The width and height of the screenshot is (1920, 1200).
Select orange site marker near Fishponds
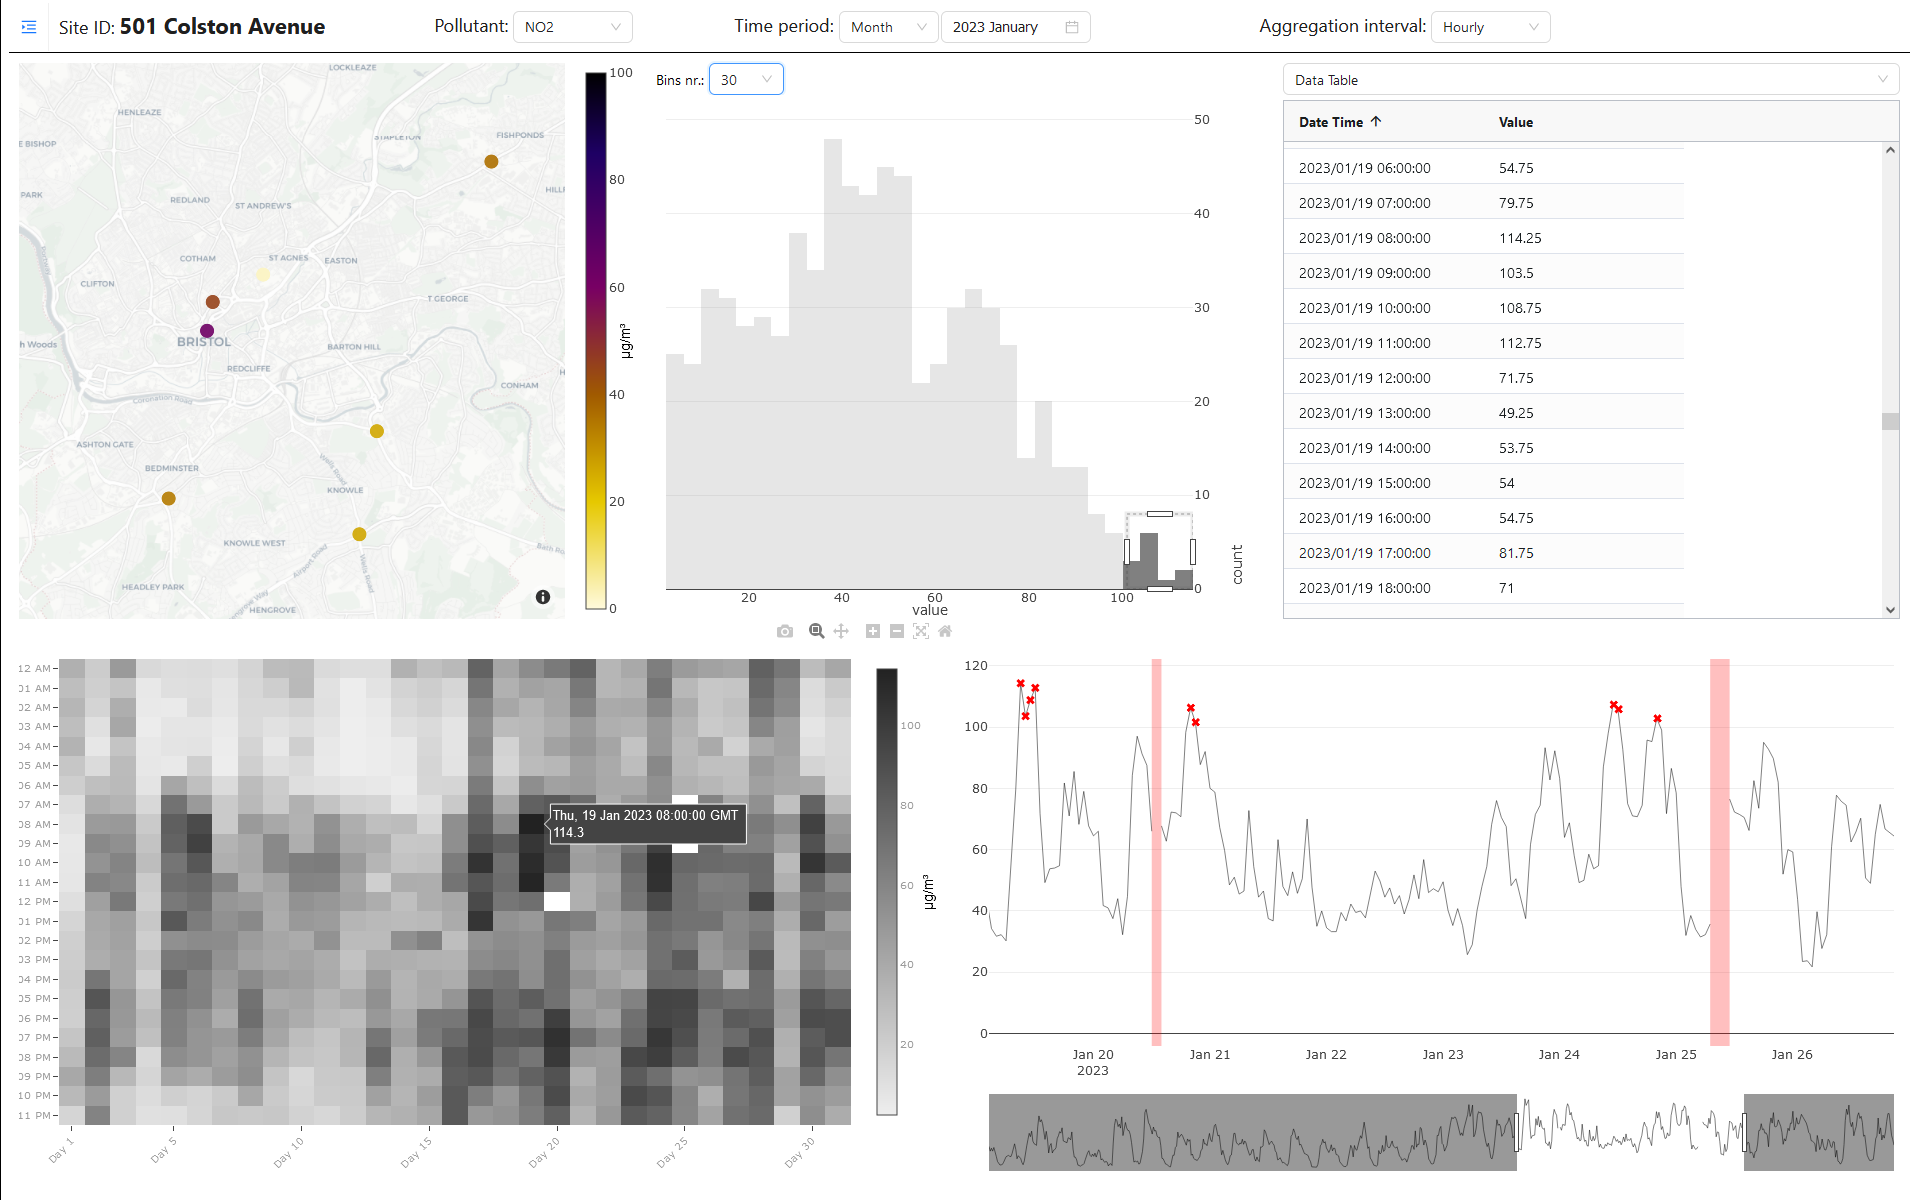click(491, 161)
